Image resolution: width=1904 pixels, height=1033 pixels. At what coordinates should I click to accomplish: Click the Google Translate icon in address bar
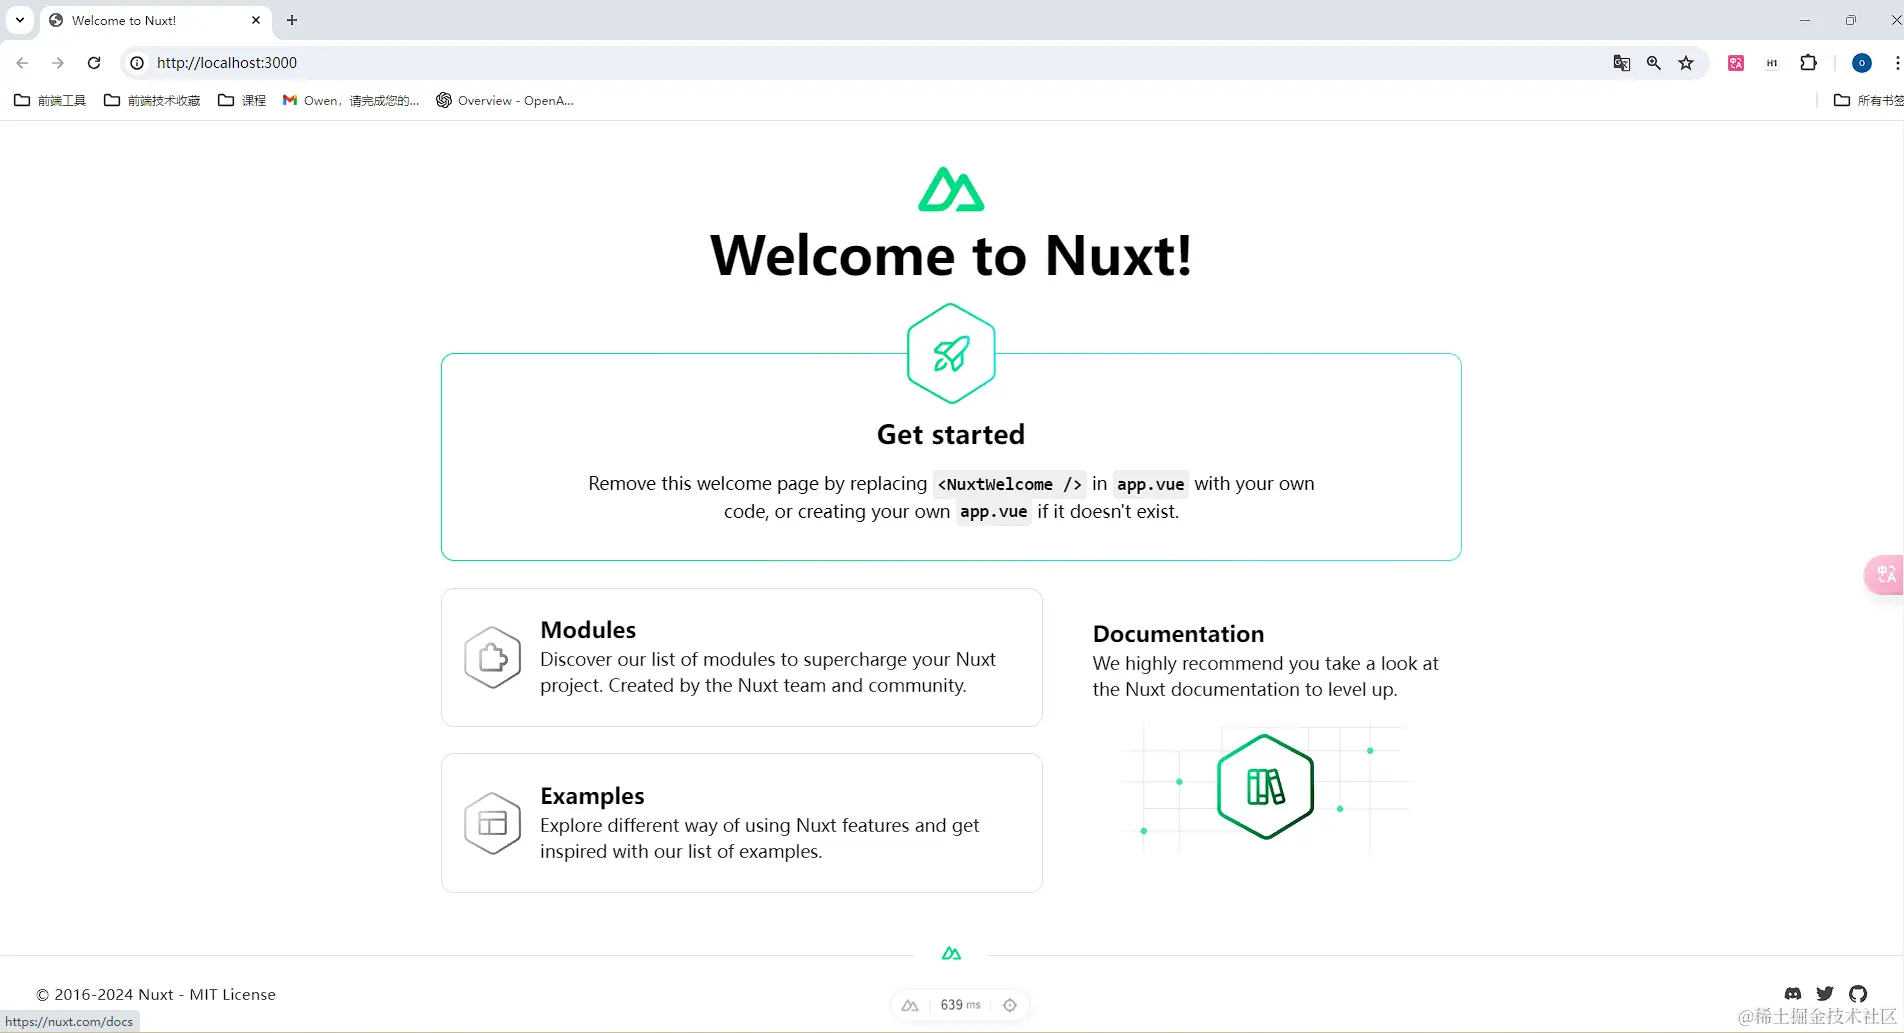coord(1622,63)
